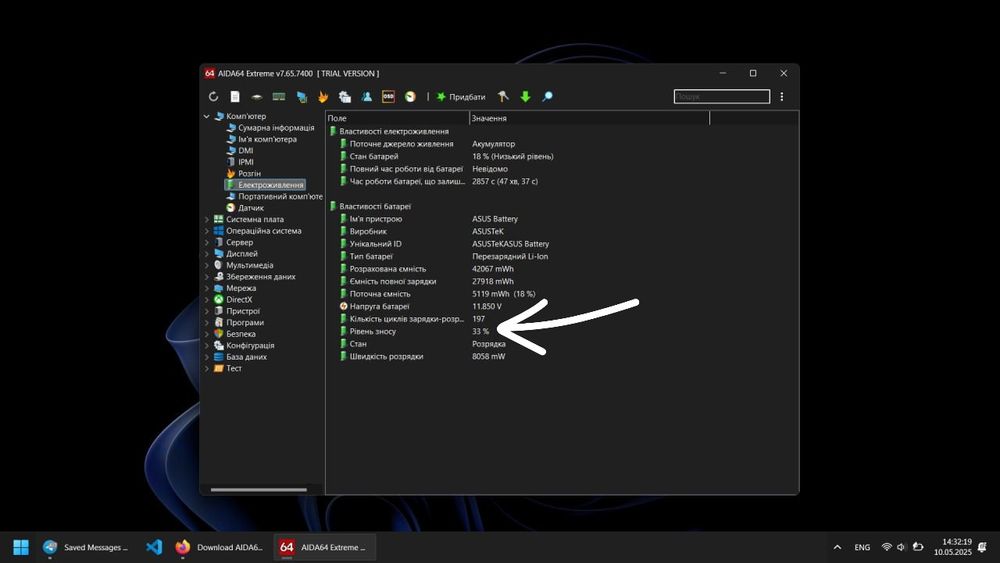Click the Властивості батареї group header
This screenshot has width=1000, height=563.
point(370,207)
